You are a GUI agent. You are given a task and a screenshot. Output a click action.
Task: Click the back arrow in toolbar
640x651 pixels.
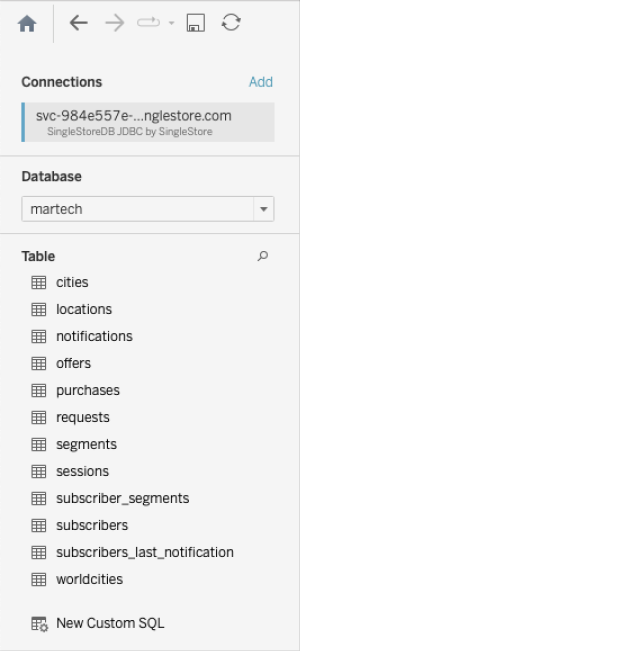coord(78,23)
